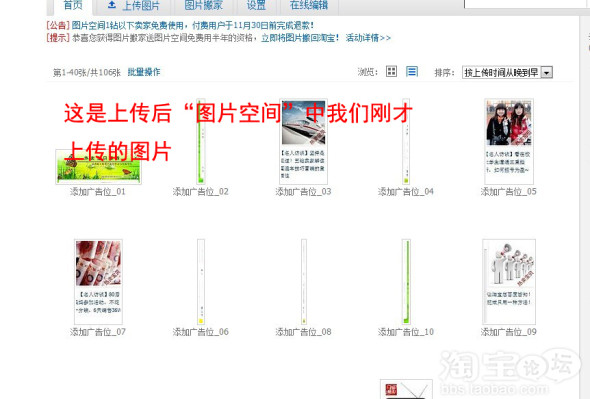Switch to the 上传图片 tab
Image resolution: width=590 pixels, height=399 pixels.
point(134,5)
